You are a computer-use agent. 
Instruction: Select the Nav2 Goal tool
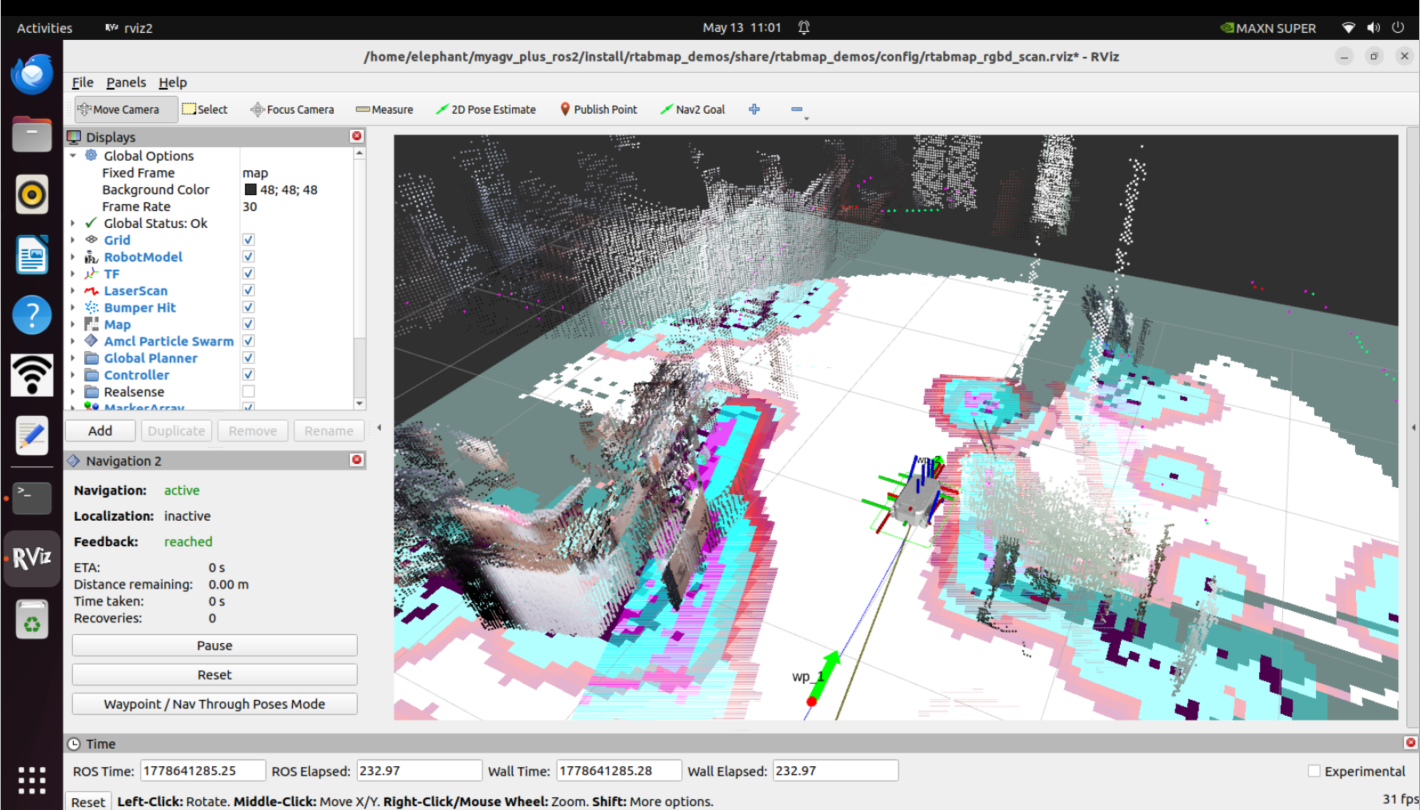(692, 109)
